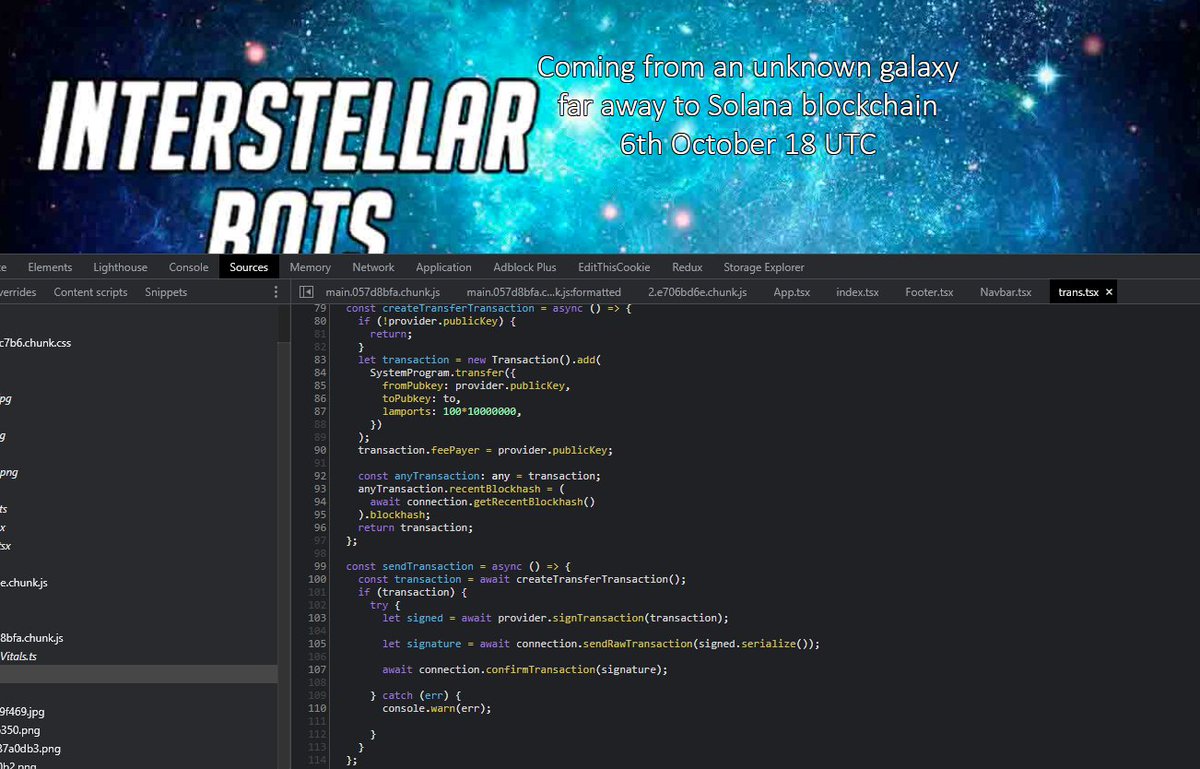
Task: Open the EditThisCookie panel
Action: (614, 267)
